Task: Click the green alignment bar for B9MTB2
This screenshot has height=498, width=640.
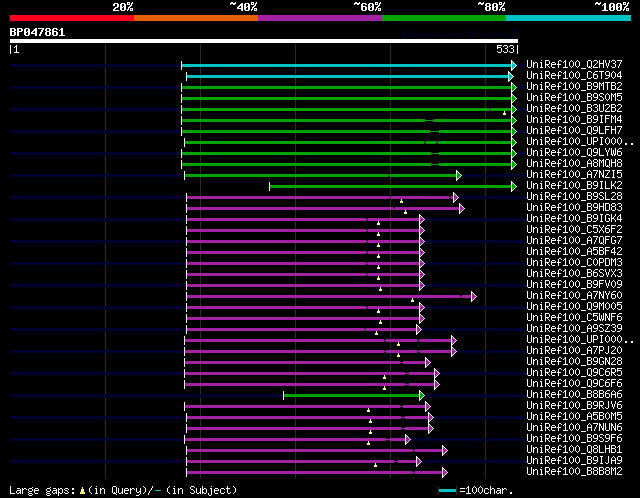Action: click(347, 87)
